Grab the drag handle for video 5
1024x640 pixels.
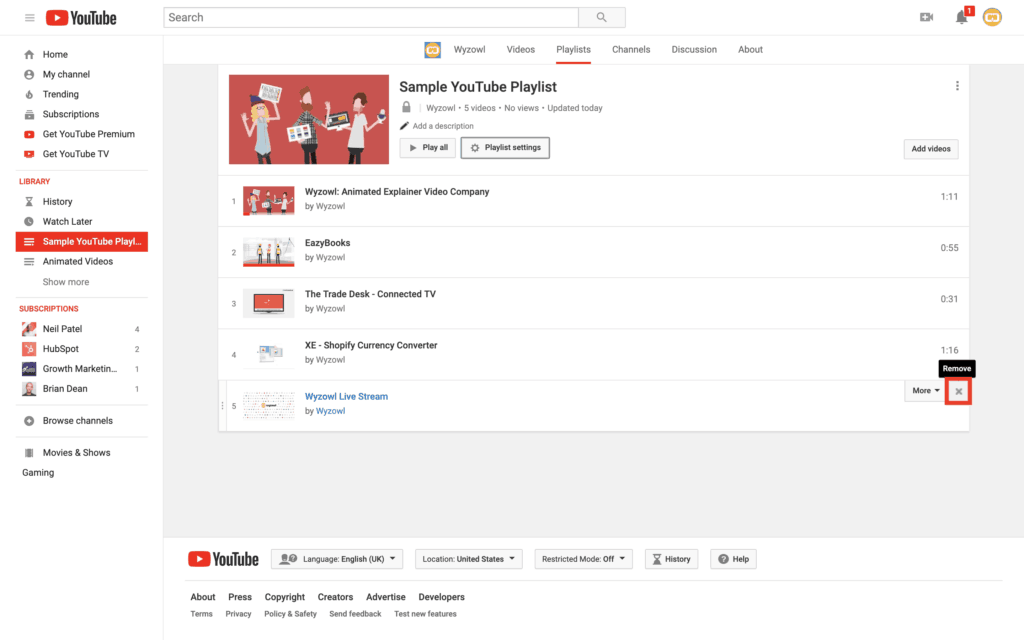[x=222, y=406]
